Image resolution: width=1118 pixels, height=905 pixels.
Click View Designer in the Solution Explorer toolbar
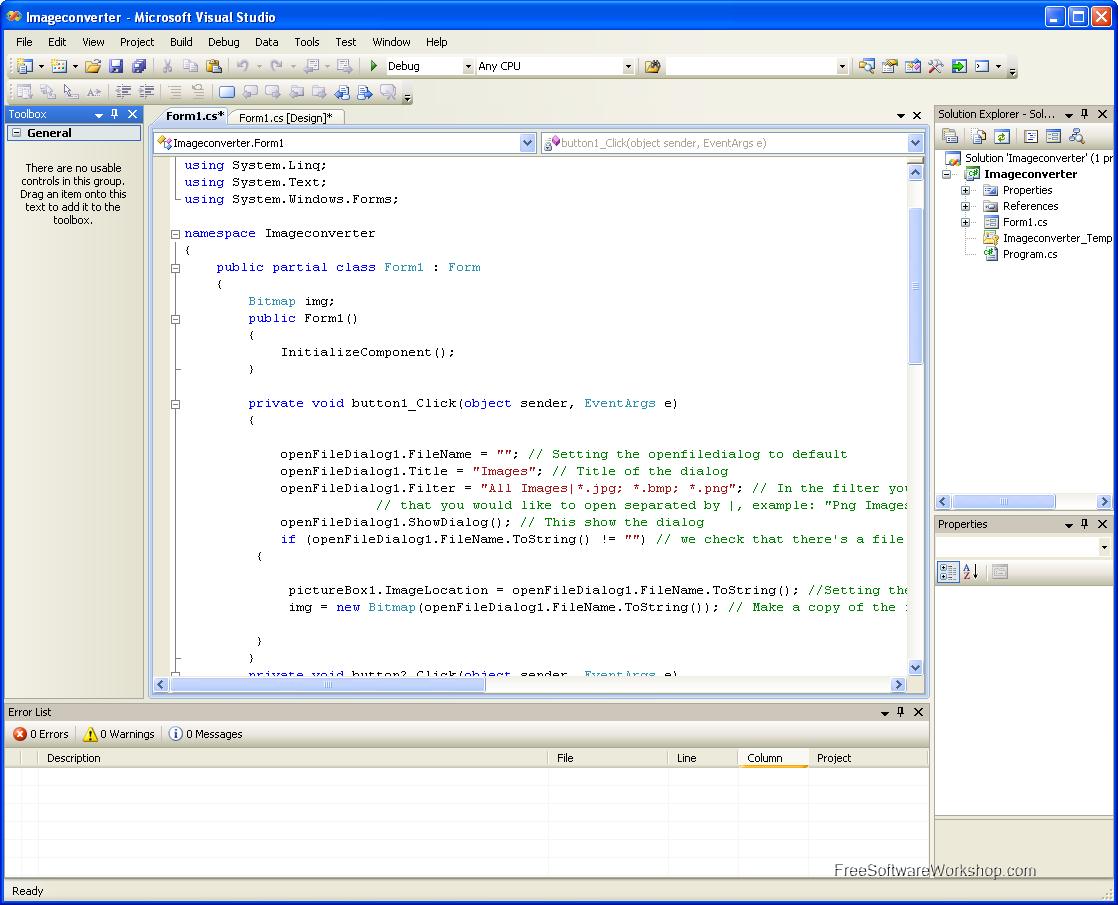1053,136
